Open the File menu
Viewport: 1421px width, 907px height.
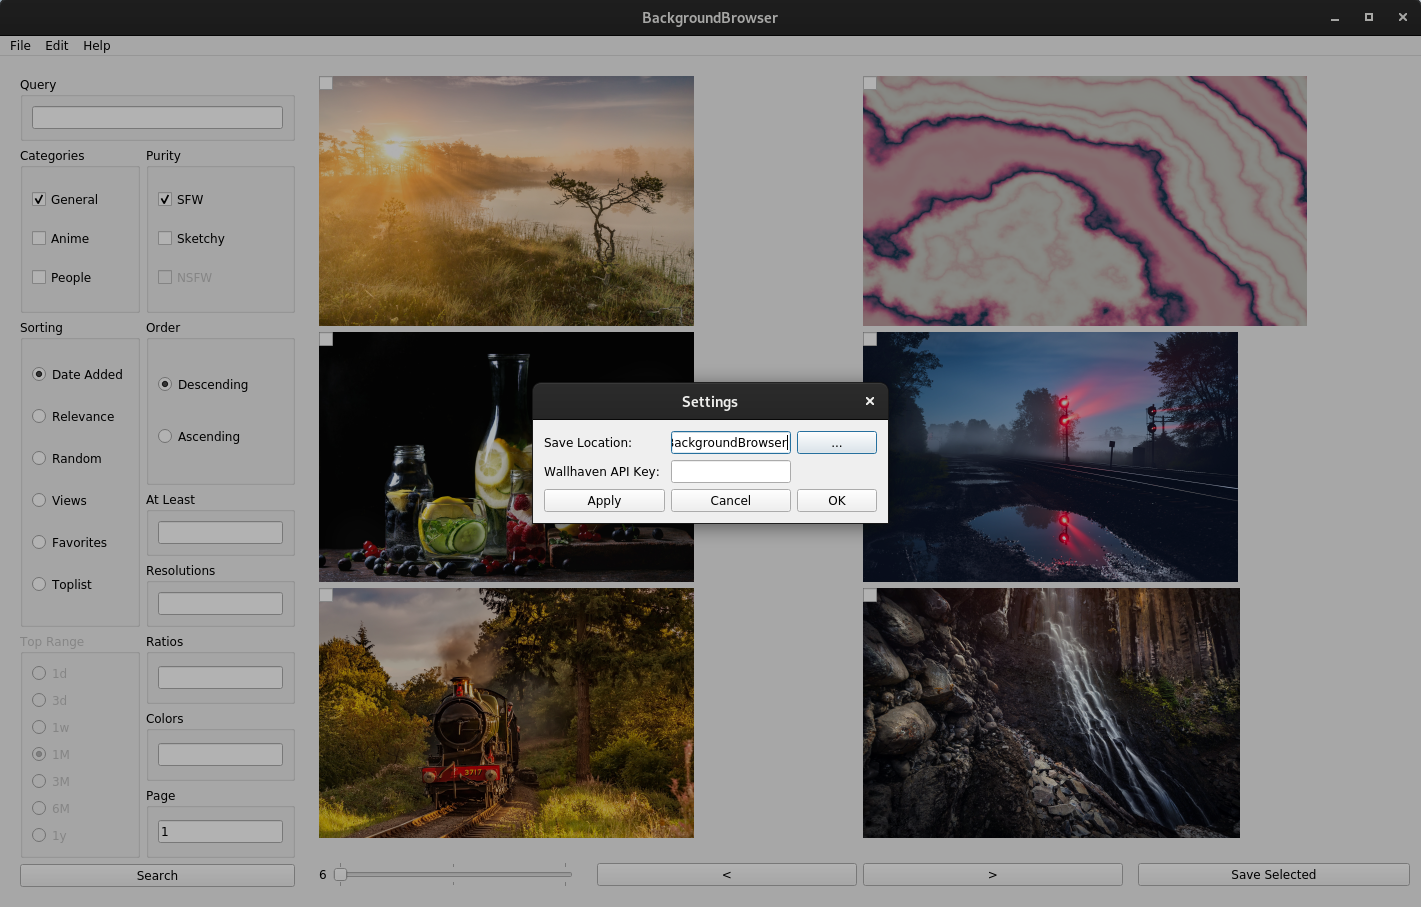click(x=20, y=45)
